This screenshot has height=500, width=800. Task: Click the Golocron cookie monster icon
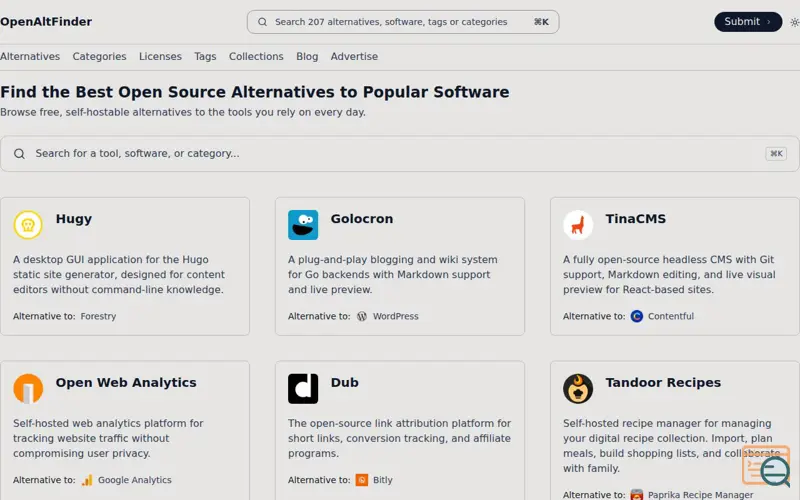(303, 225)
